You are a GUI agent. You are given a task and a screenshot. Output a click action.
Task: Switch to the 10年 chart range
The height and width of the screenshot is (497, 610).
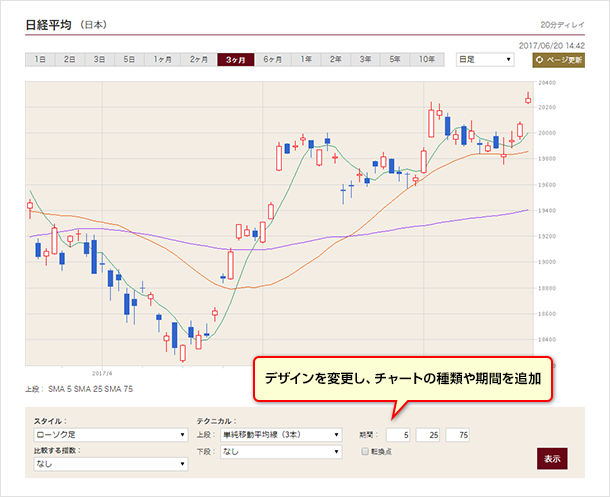tap(428, 60)
